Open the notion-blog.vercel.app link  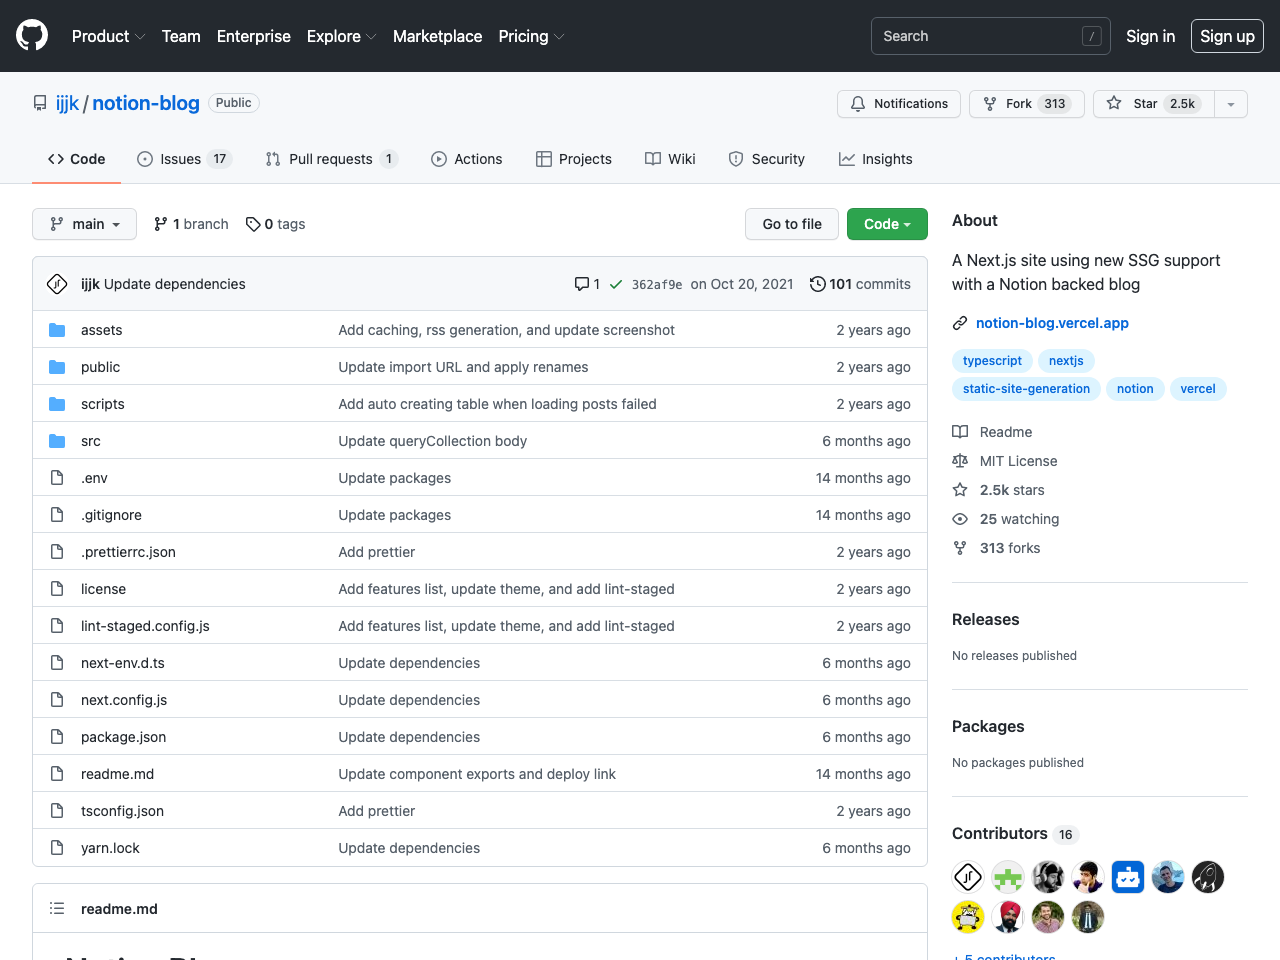tap(1051, 322)
